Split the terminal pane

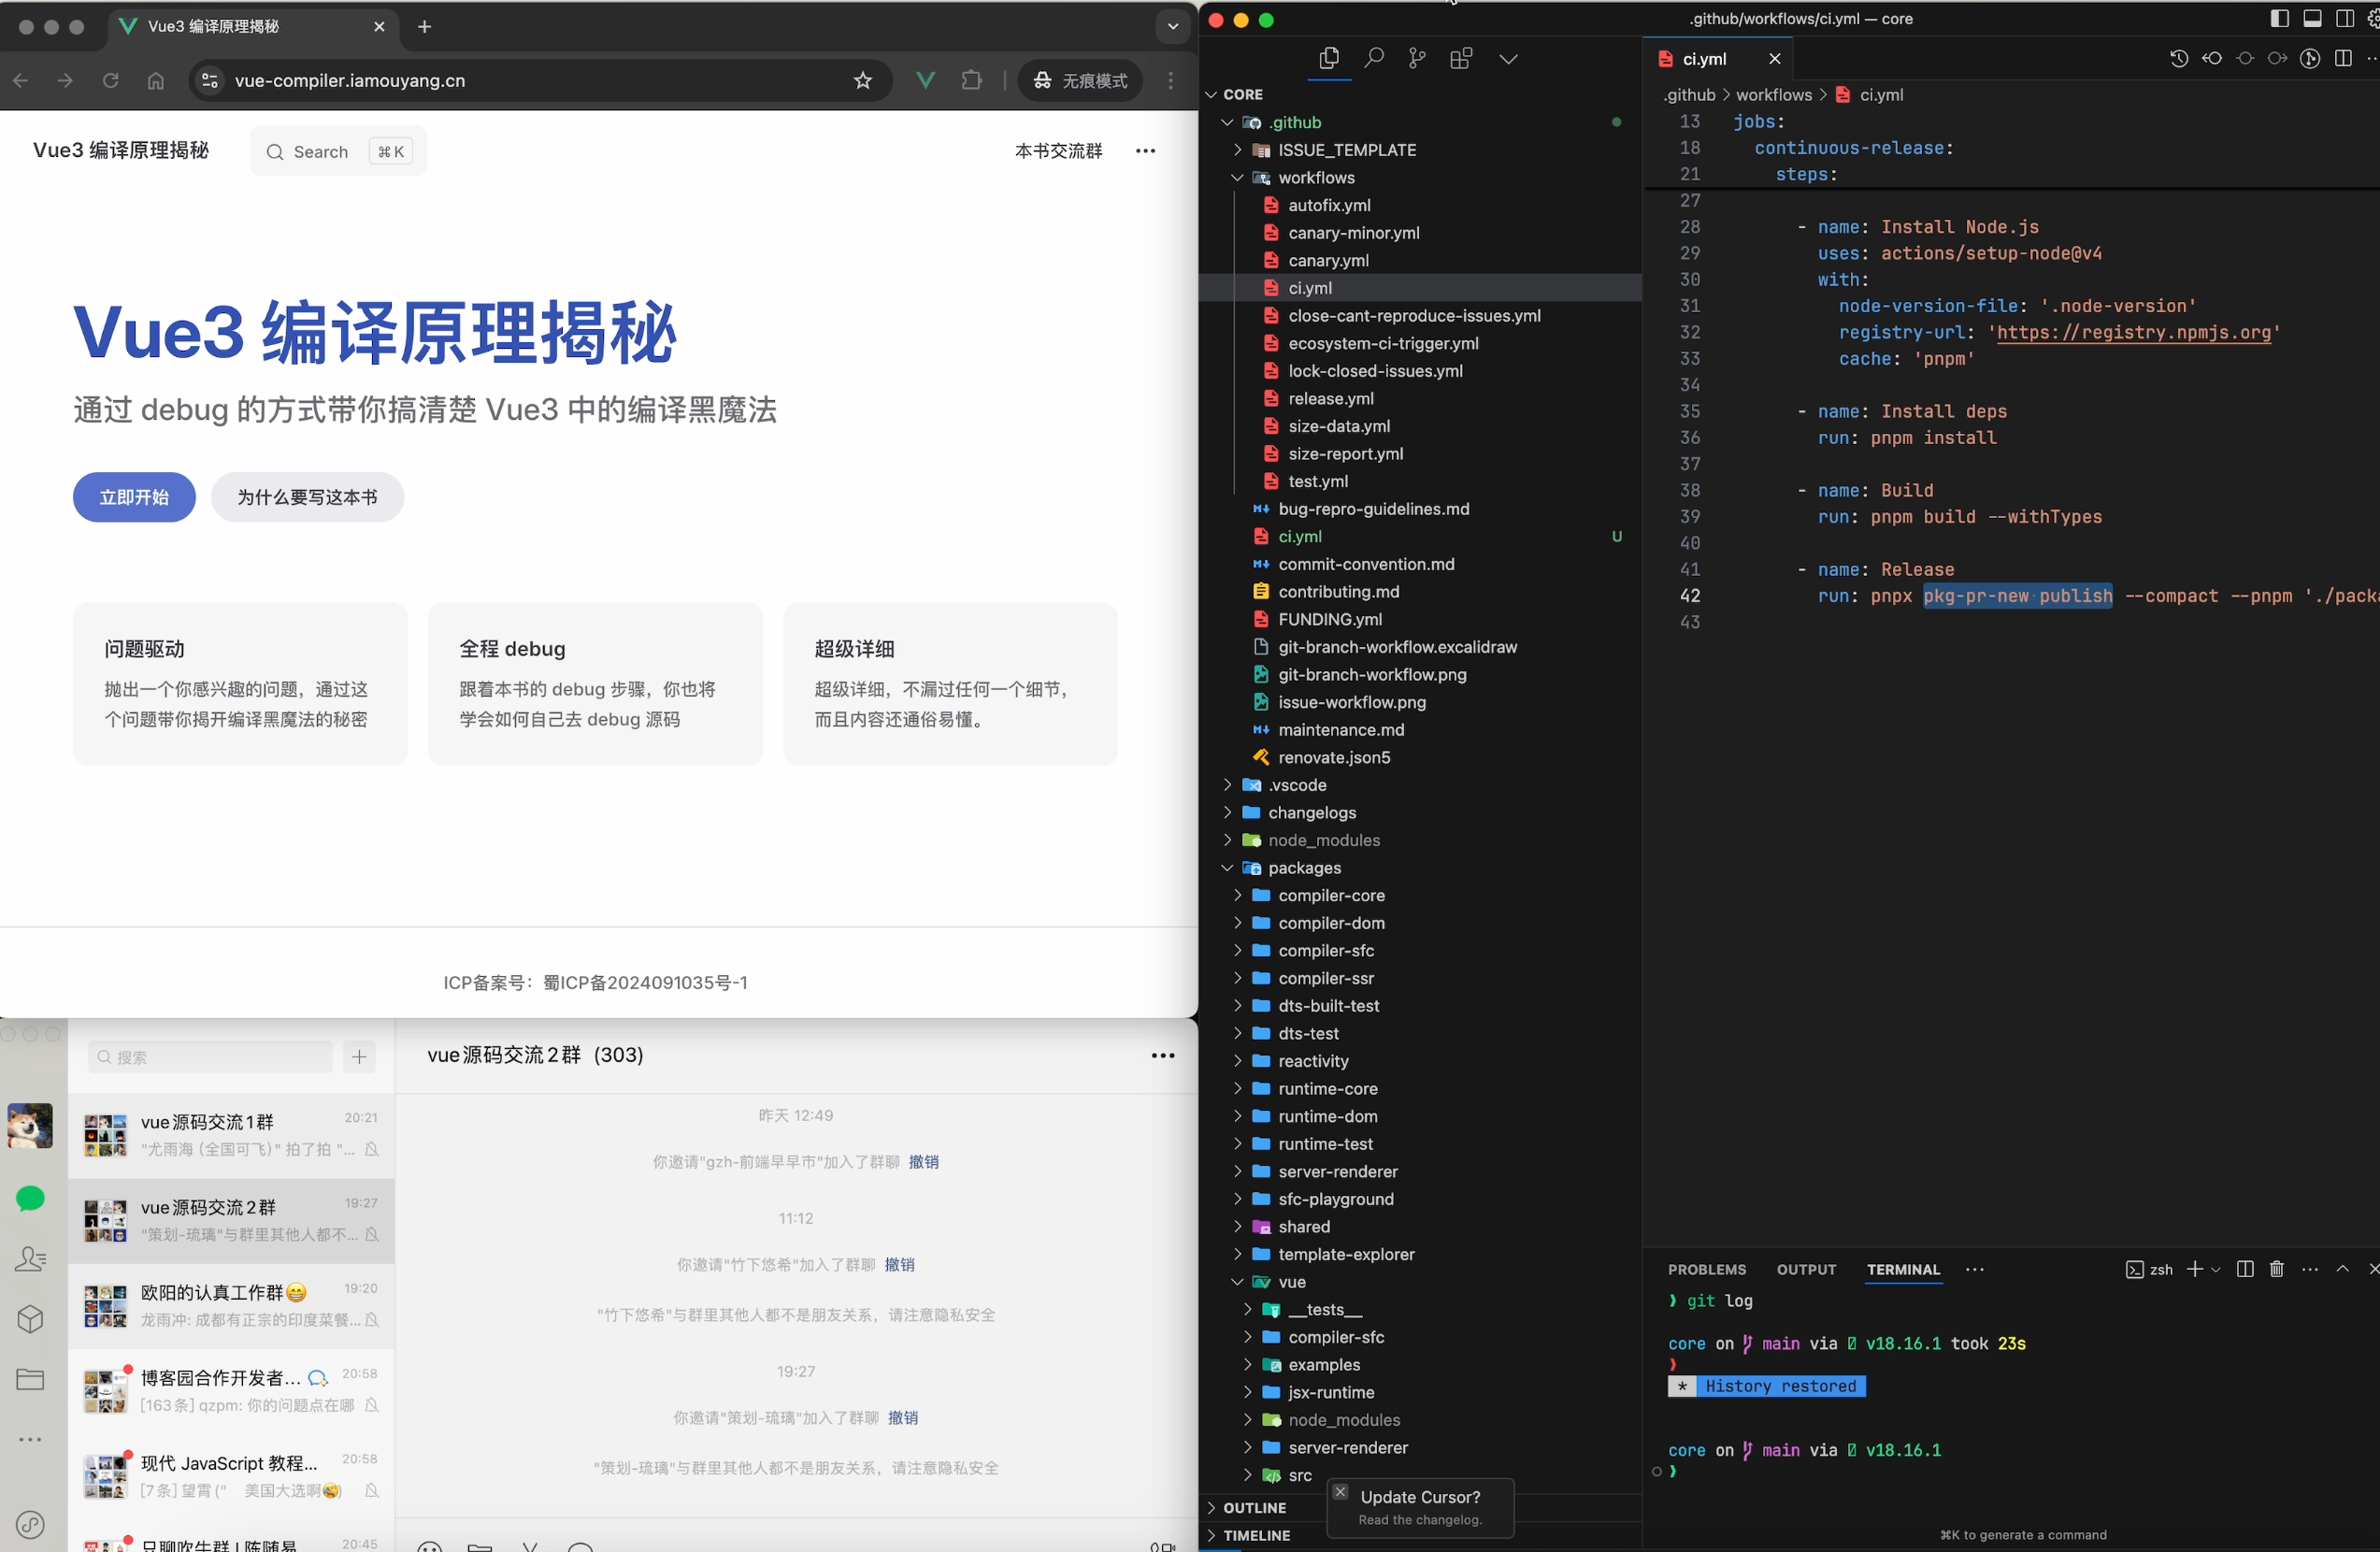pos(2245,1269)
